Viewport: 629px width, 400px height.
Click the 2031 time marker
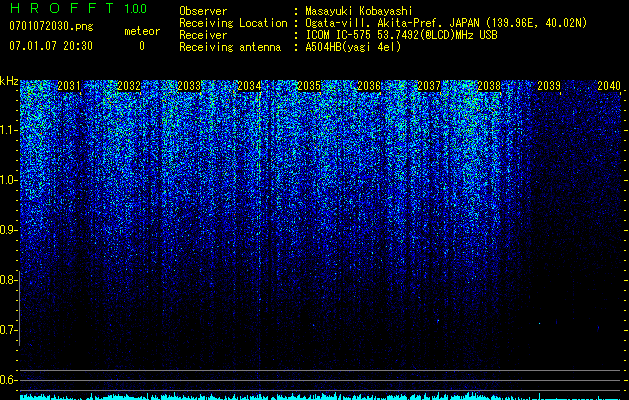(69, 86)
